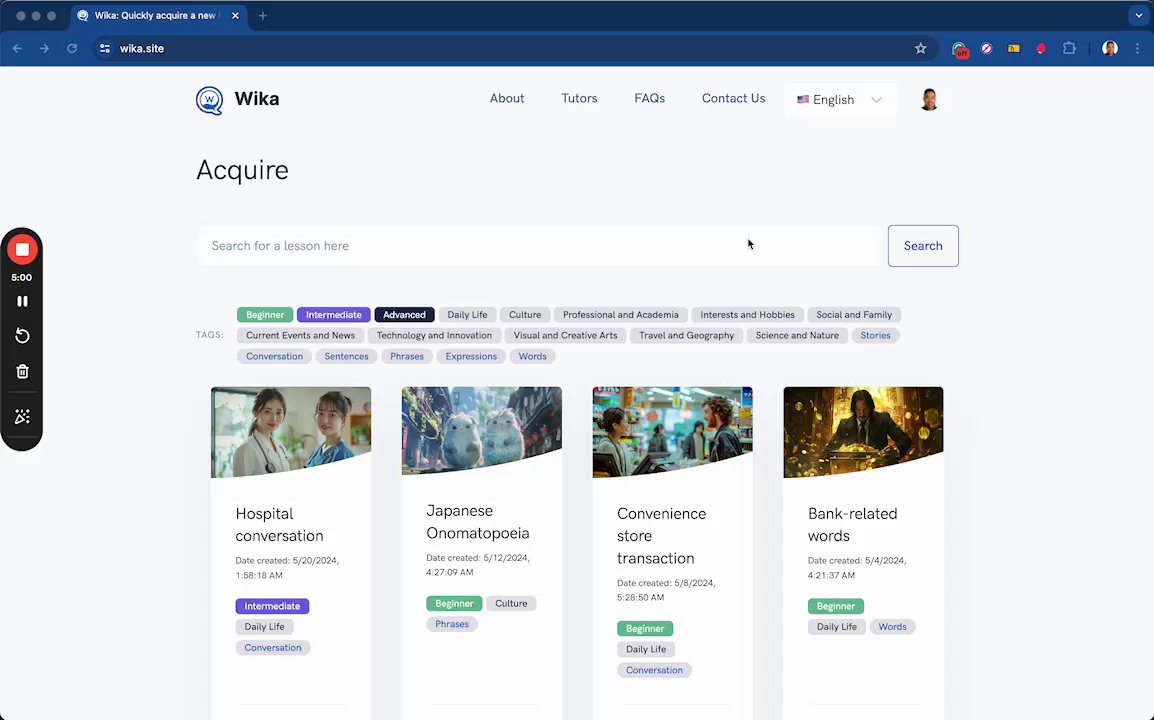Open the Contact Us page
Screen dimensions: 1154x720
[x=734, y=98]
